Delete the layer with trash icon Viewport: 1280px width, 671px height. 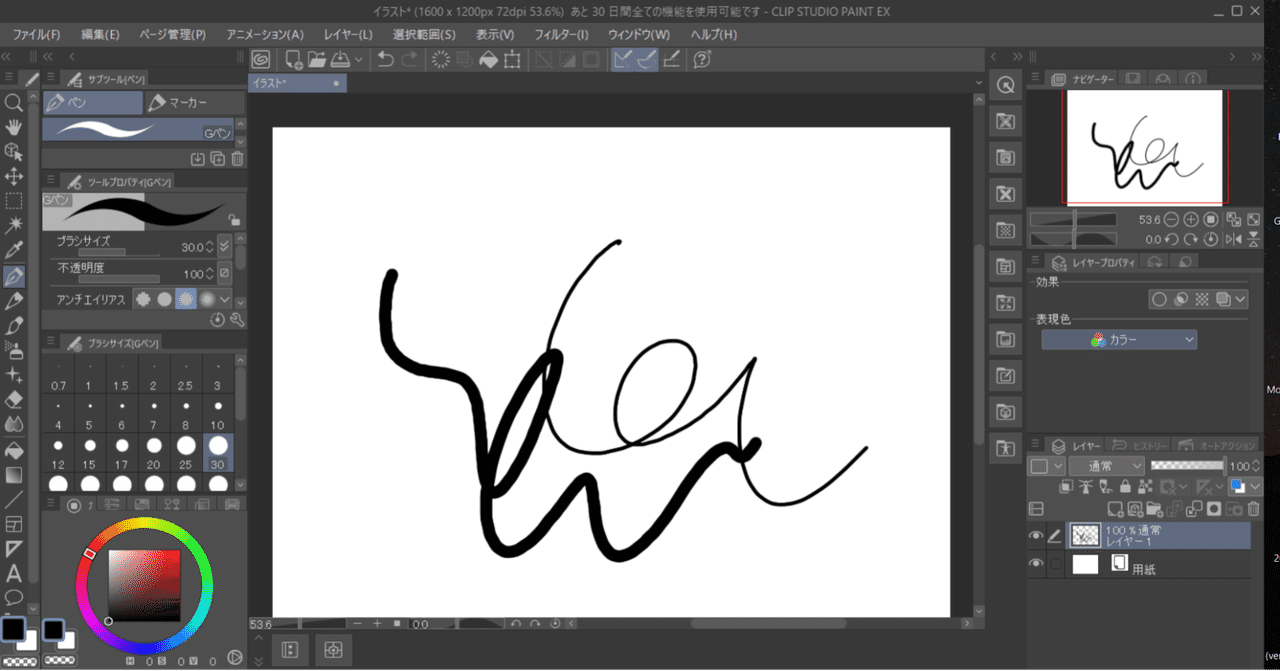(x=1252, y=509)
